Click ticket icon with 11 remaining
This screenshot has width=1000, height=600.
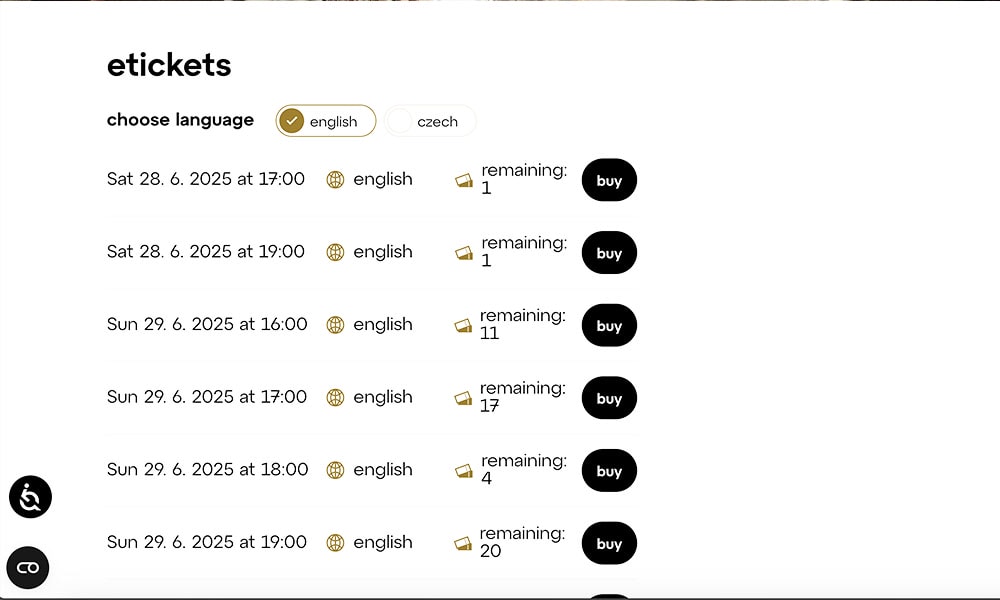pyautogui.click(x=463, y=325)
